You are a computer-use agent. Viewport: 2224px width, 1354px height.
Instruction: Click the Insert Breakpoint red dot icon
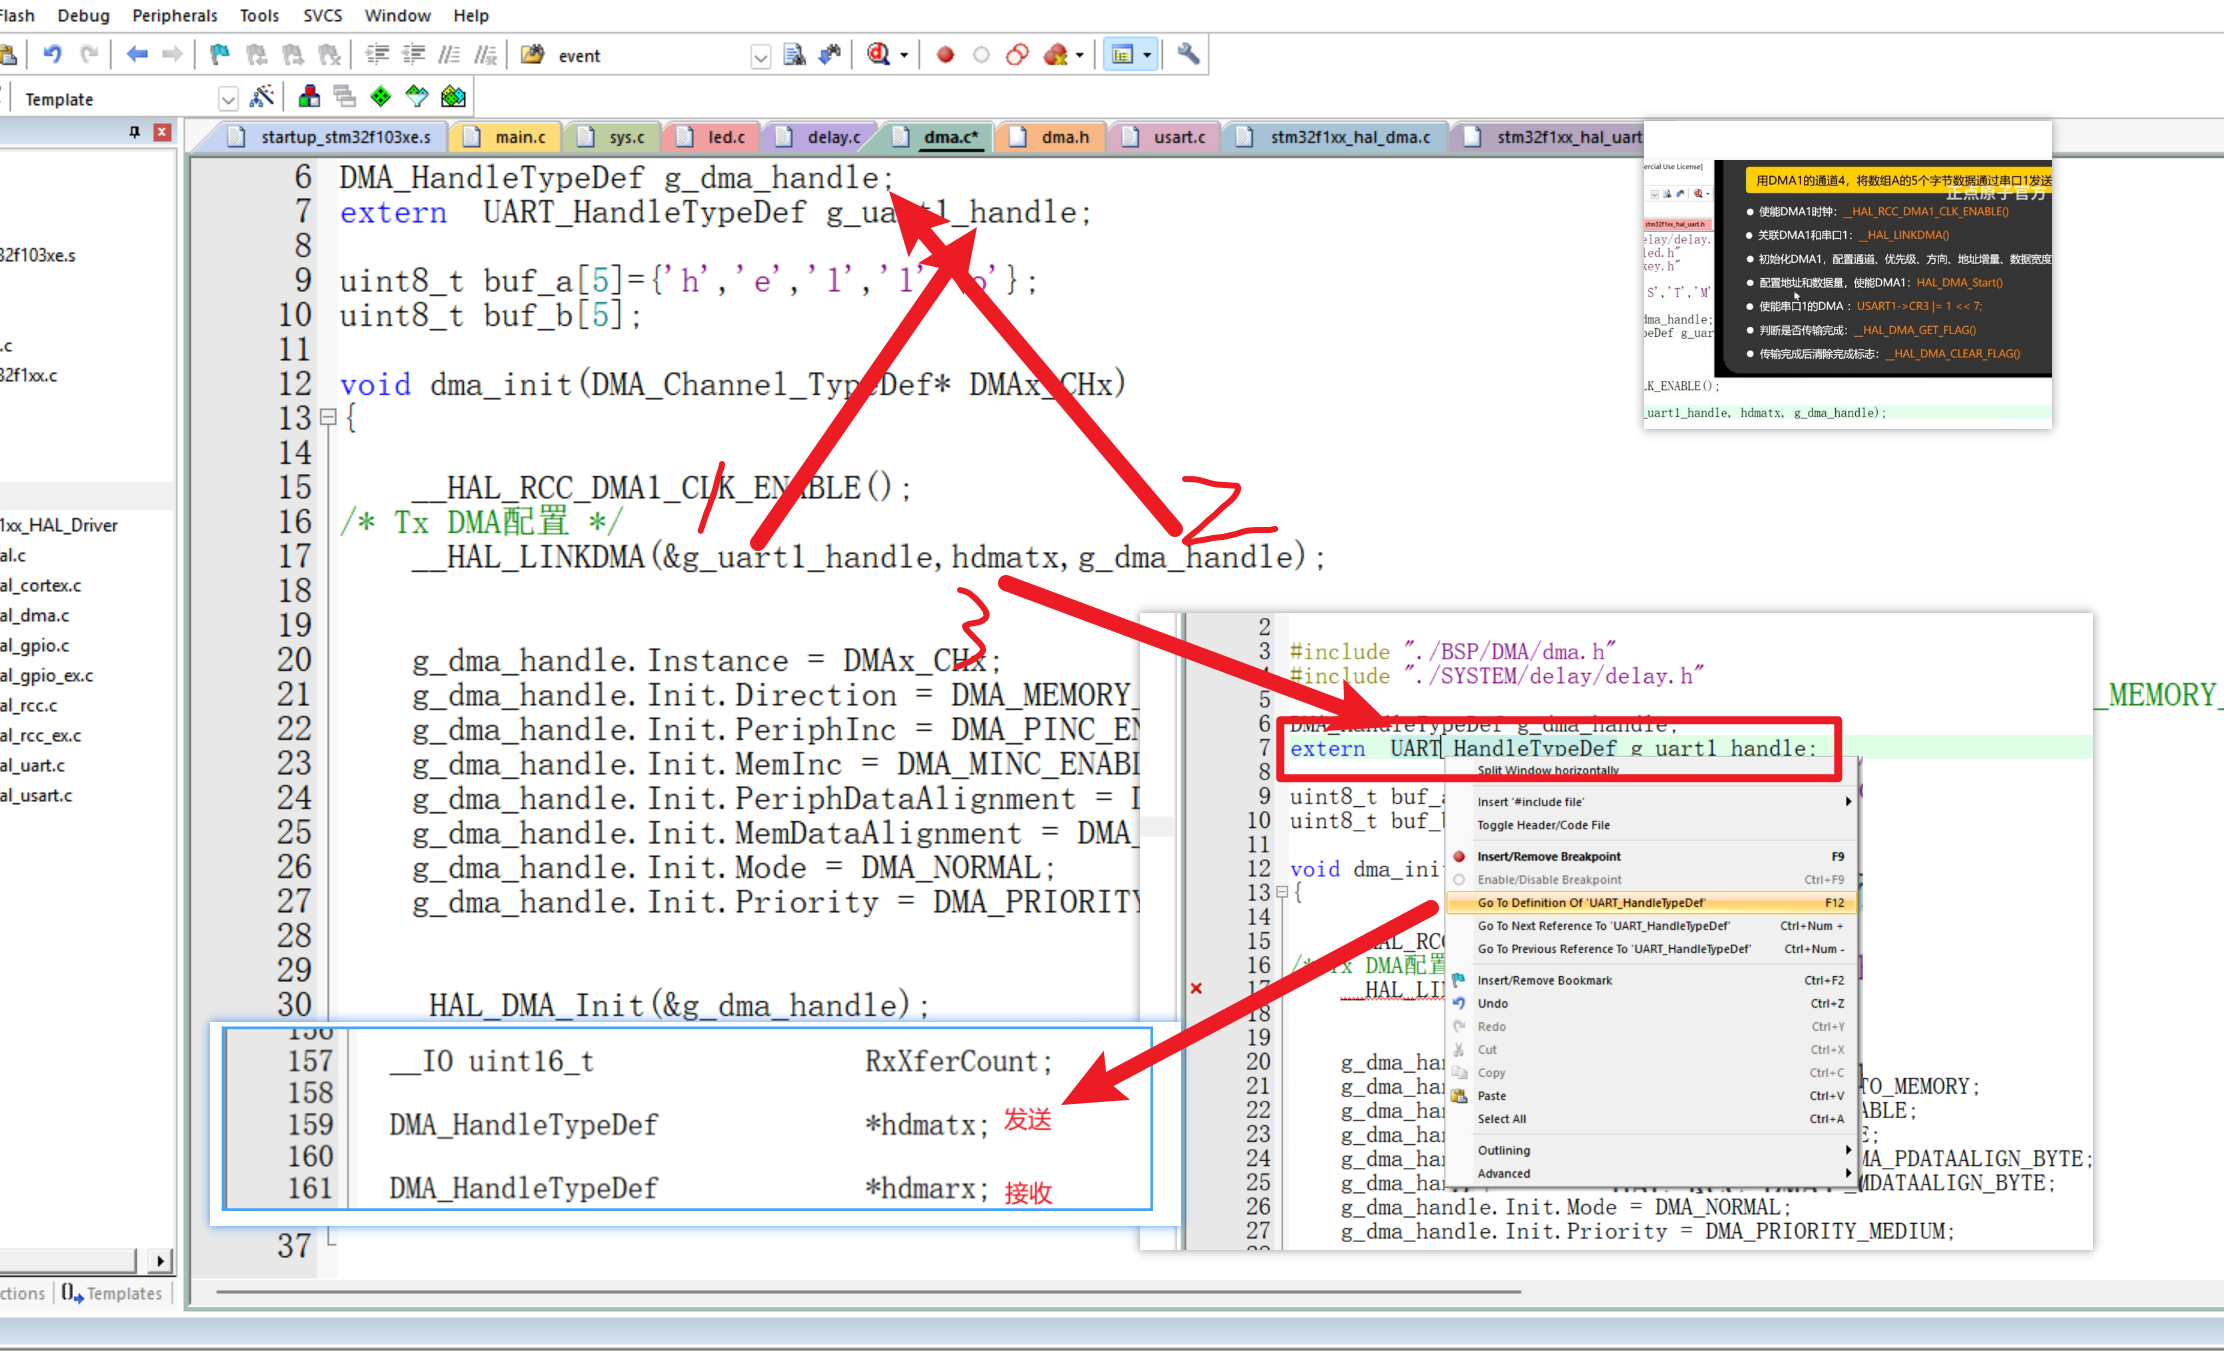(x=945, y=55)
